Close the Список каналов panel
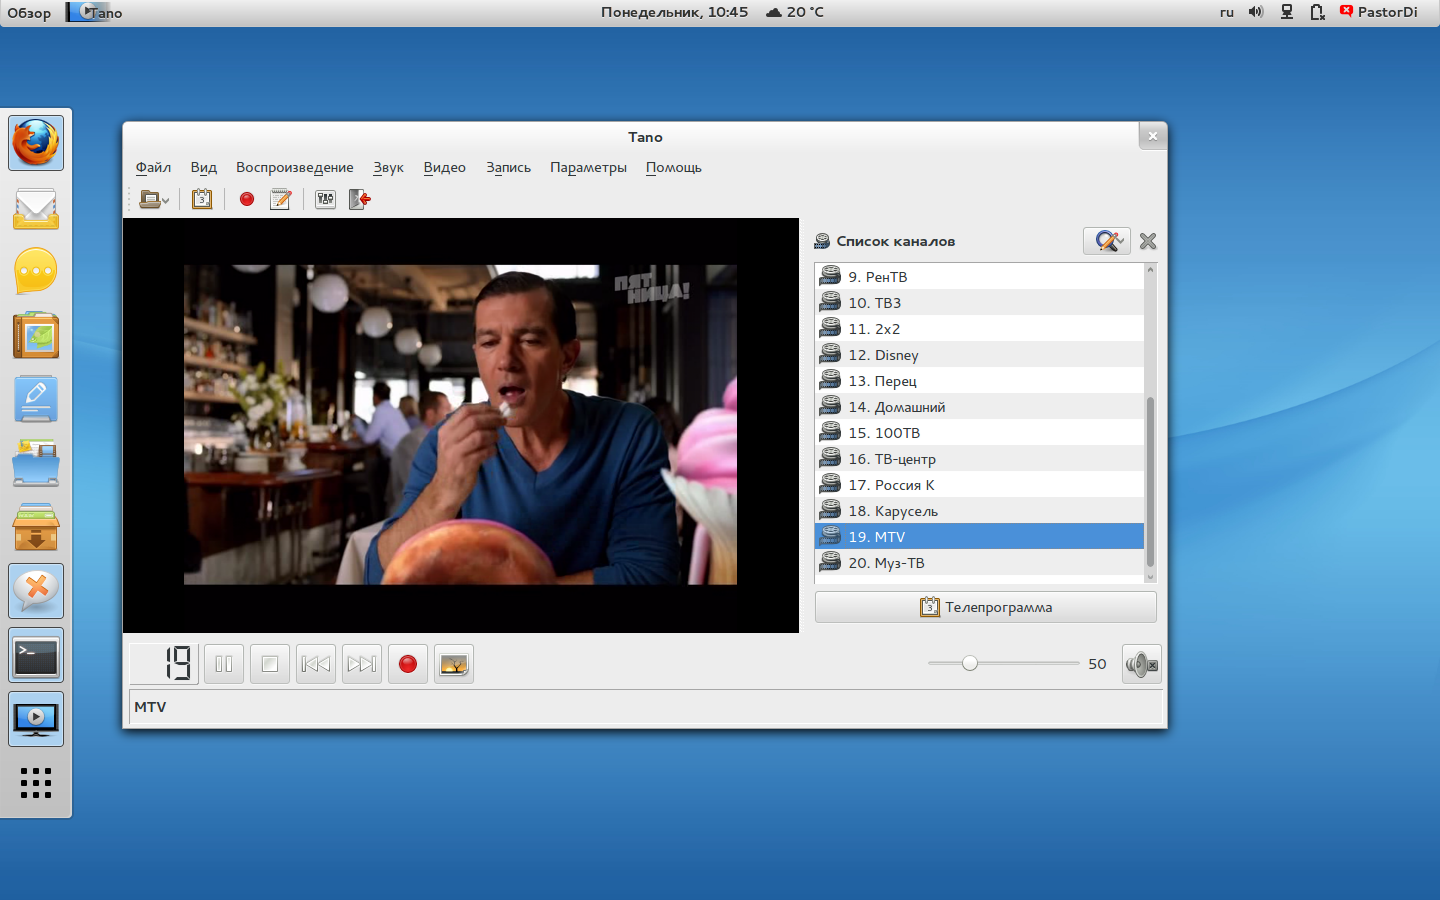The width and height of the screenshot is (1440, 900). click(1148, 241)
